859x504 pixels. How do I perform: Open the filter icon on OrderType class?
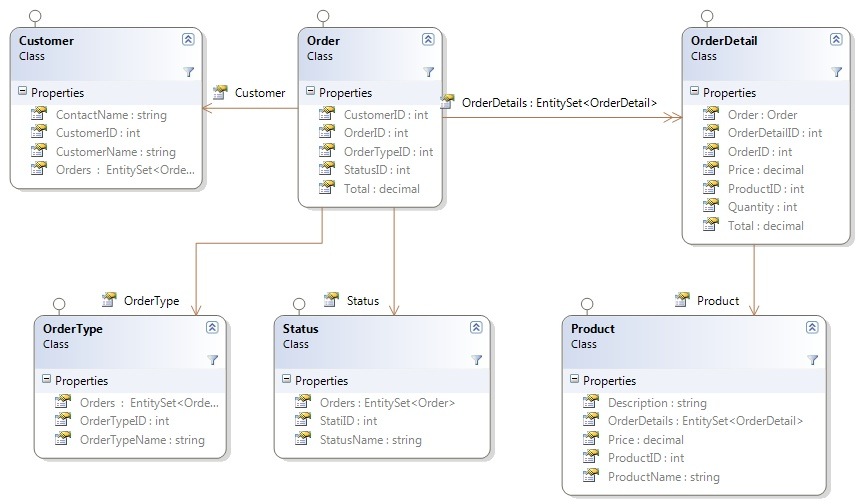click(213, 360)
